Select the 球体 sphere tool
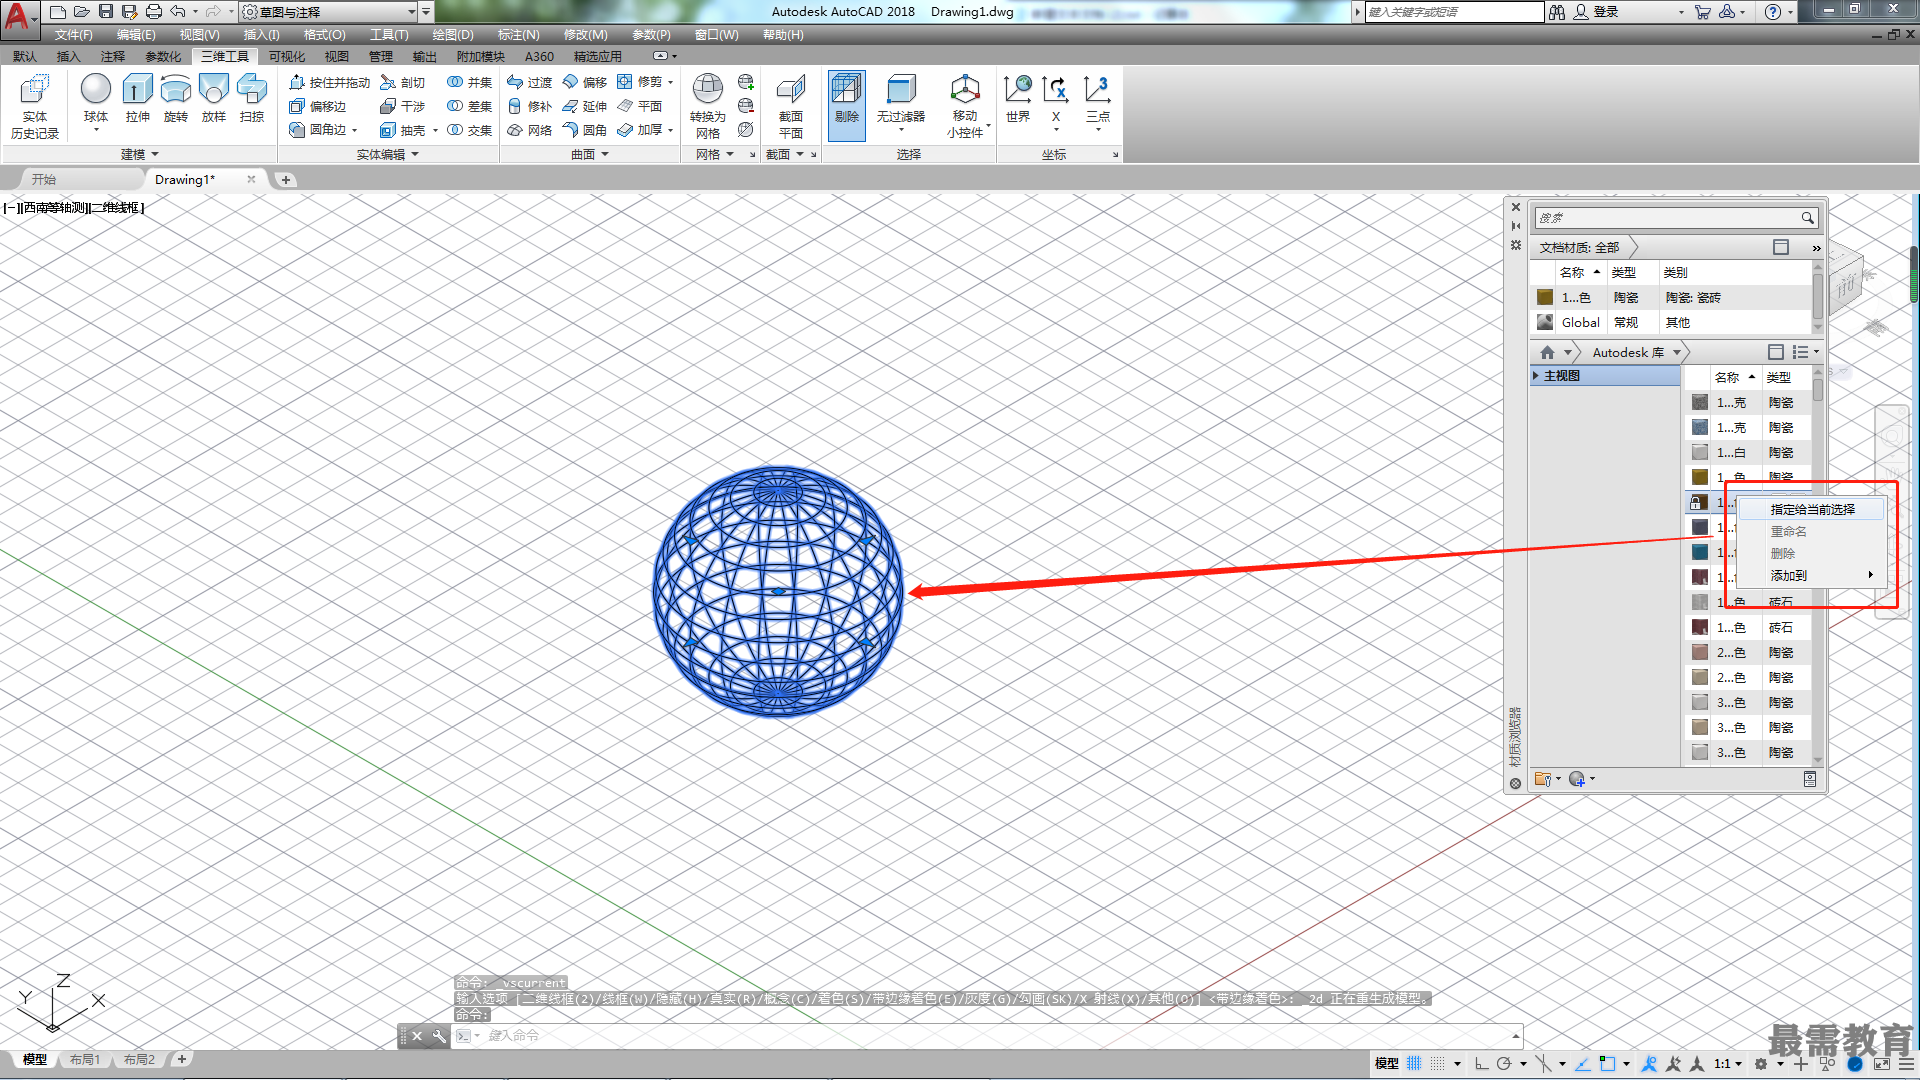The width and height of the screenshot is (1920, 1080). (96, 98)
